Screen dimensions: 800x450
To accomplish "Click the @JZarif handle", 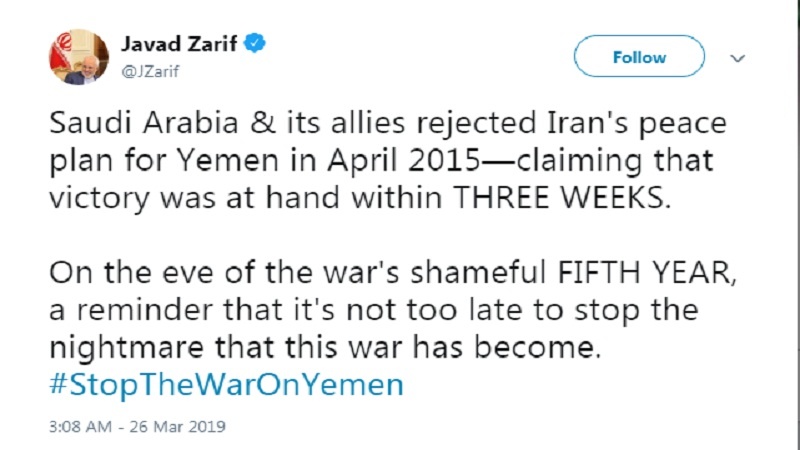I will [148, 70].
